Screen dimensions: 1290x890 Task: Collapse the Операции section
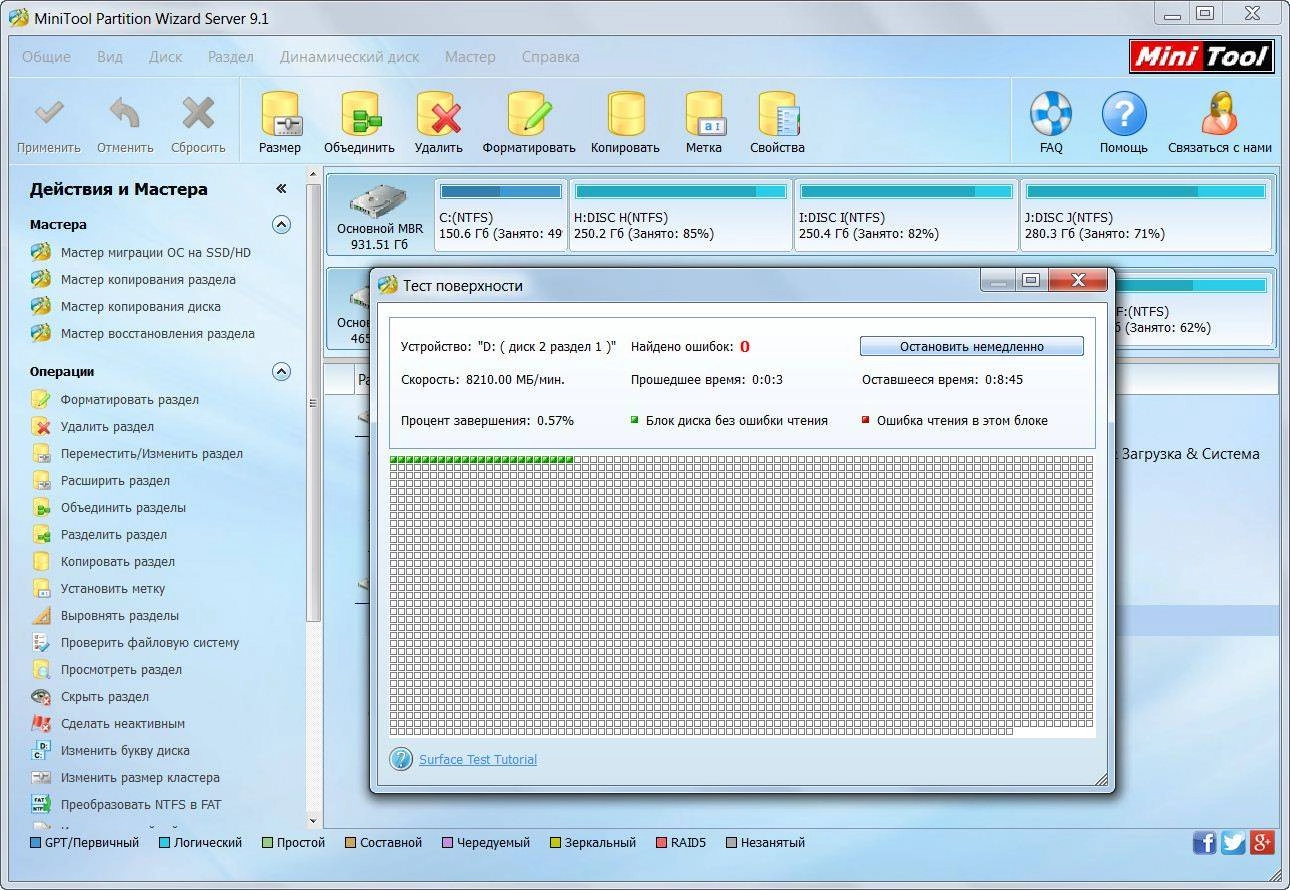[282, 372]
